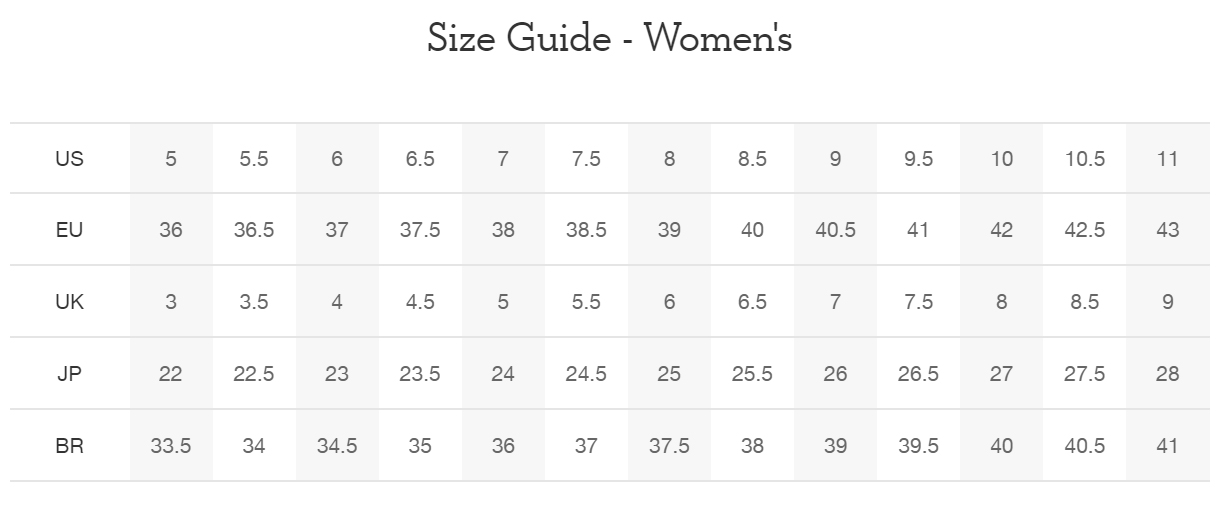
Task: Click BR size 37.5 cell
Action: (669, 446)
